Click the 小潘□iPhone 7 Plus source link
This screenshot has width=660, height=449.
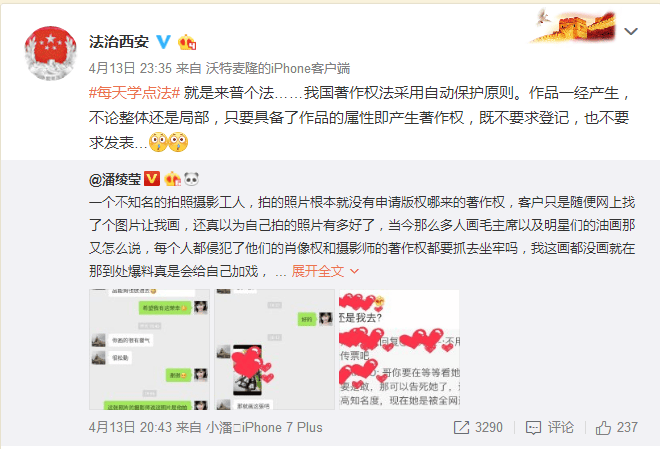tap(264, 428)
